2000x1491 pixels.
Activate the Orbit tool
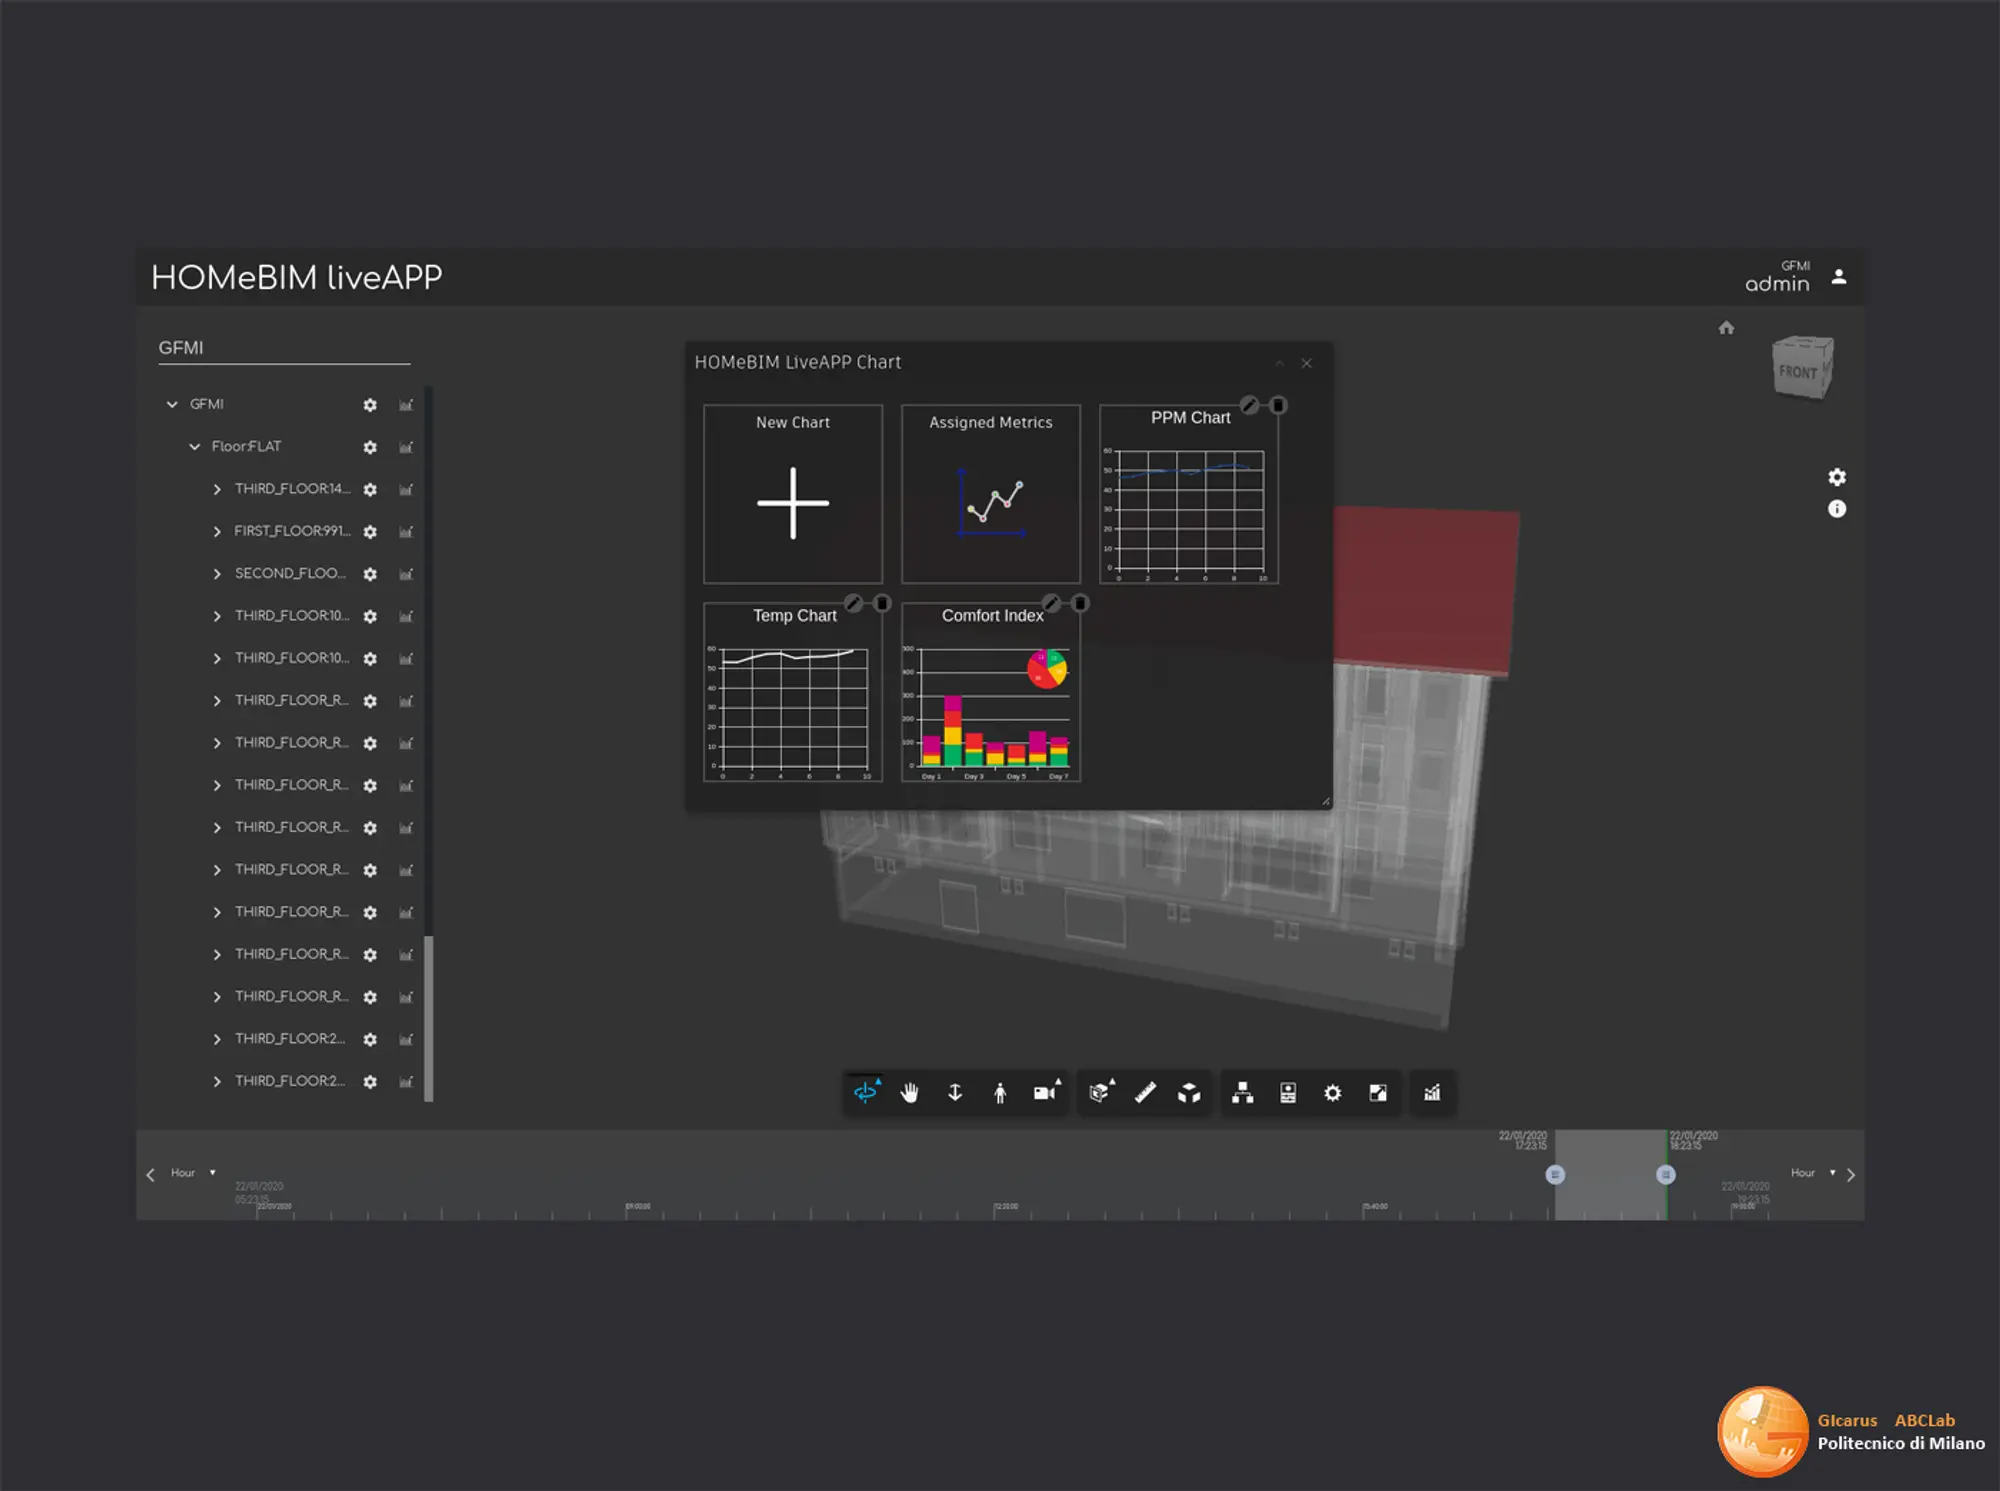coord(865,1093)
